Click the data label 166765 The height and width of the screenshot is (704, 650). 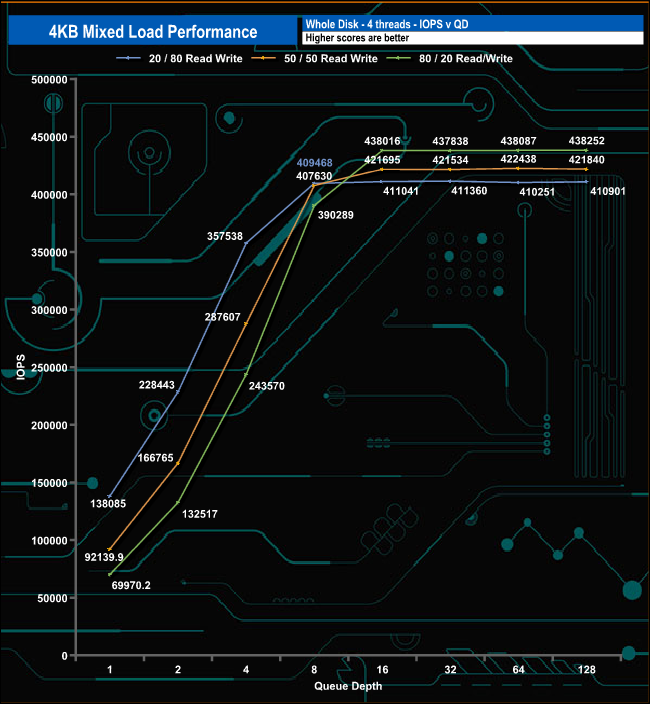(x=155, y=458)
